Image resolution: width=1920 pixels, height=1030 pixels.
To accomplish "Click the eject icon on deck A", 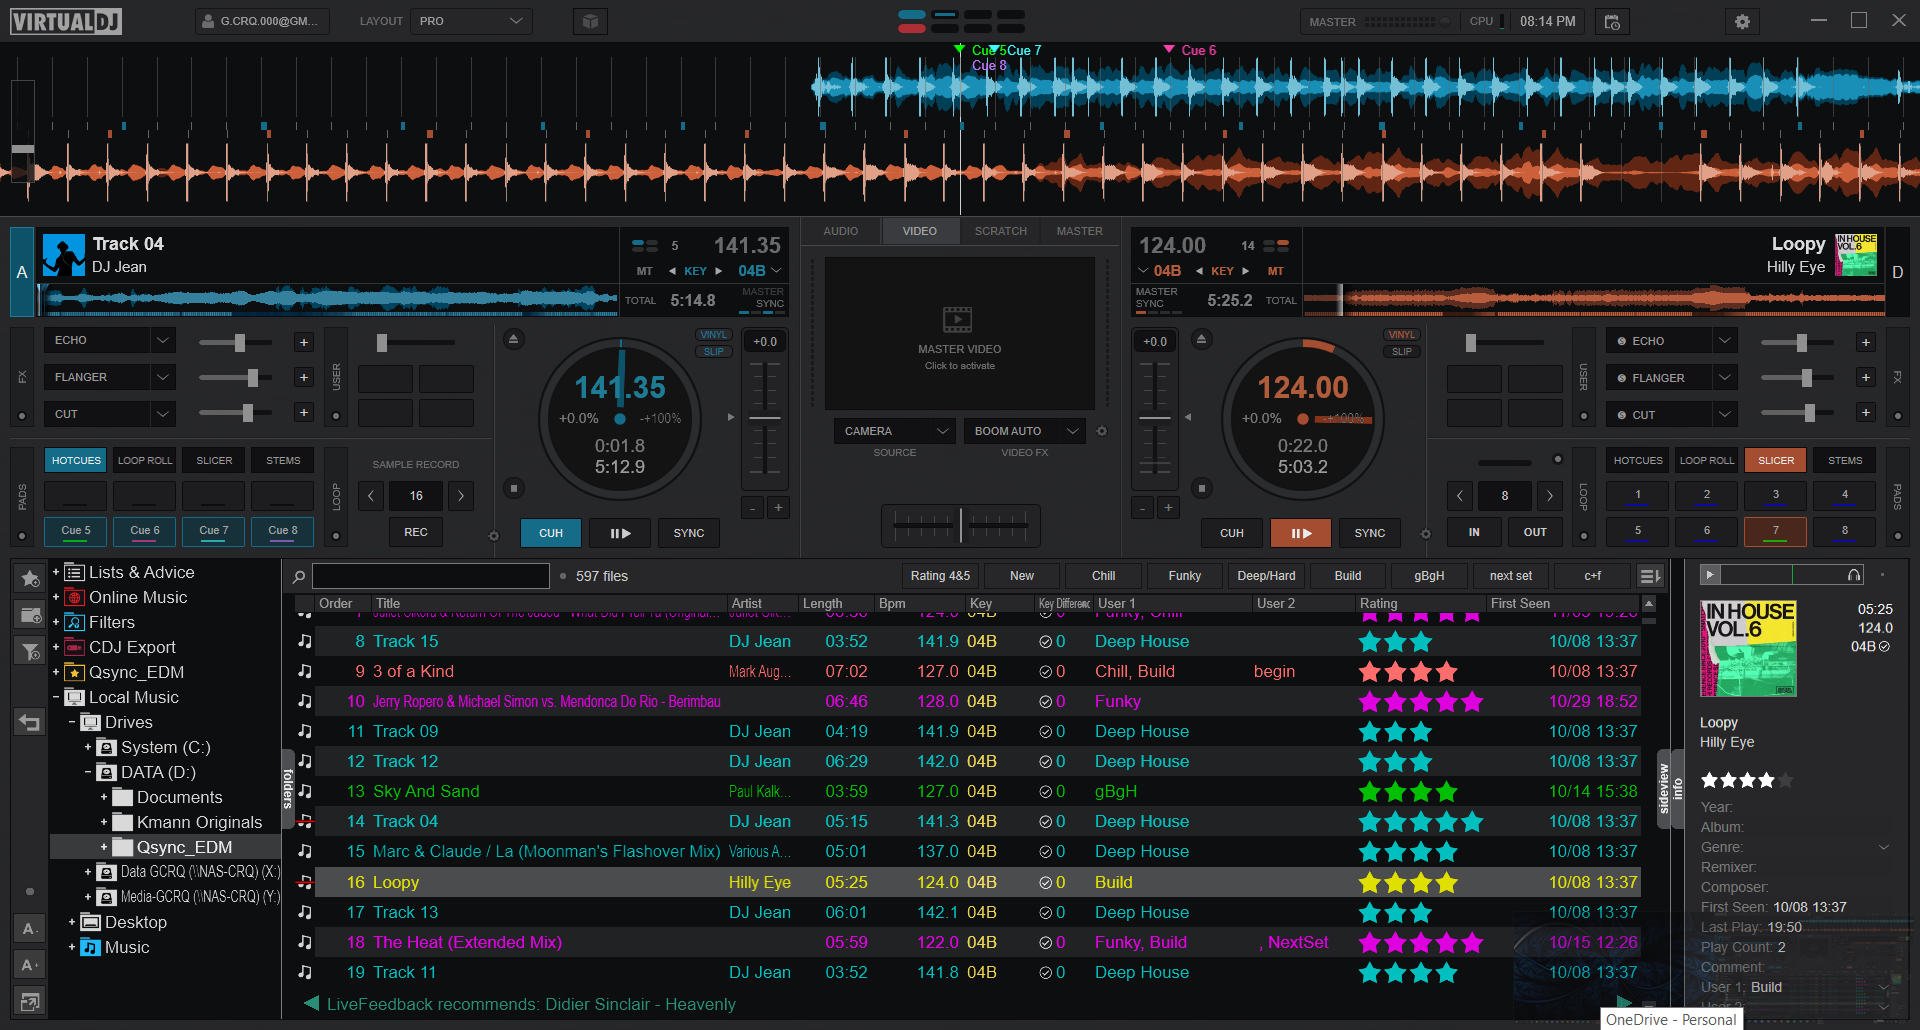I will (513, 339).
